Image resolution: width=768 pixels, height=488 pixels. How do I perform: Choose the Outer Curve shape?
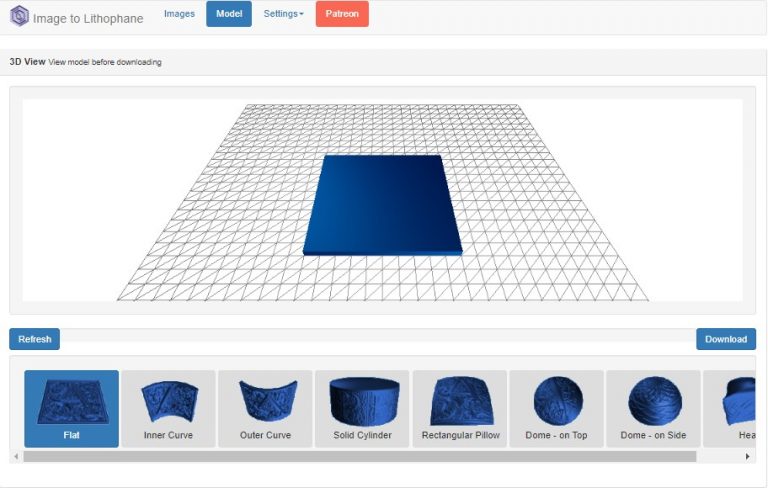(265, 409)
